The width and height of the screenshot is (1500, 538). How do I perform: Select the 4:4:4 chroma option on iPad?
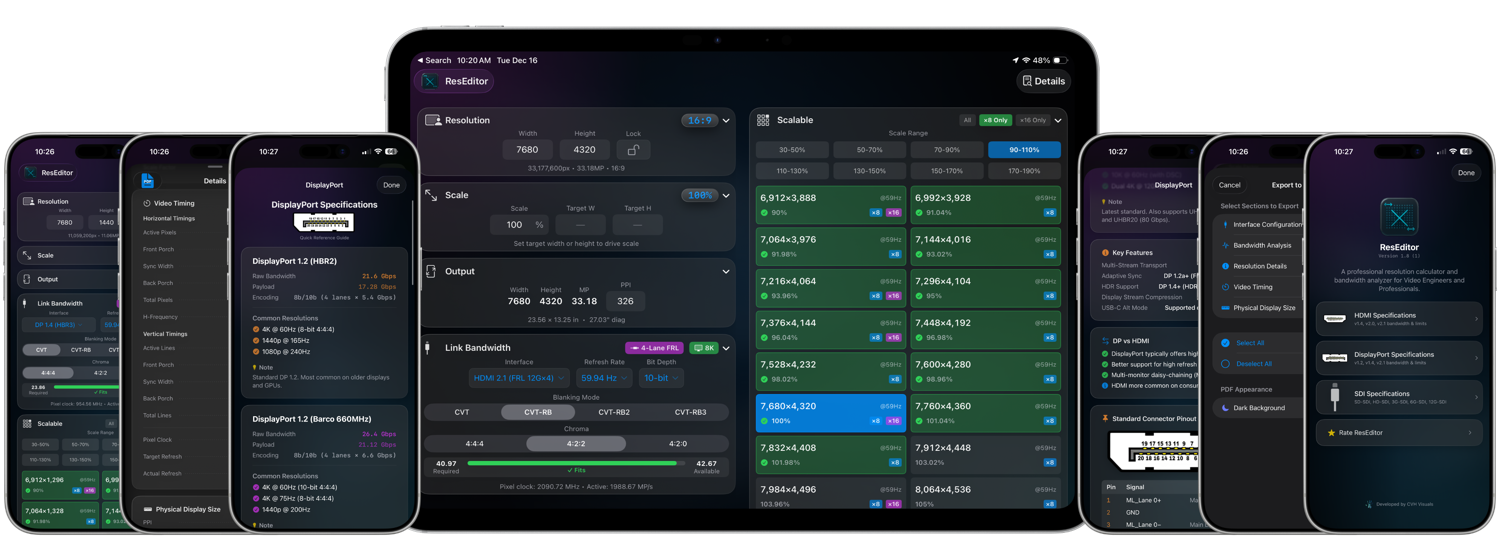[474, 443]
